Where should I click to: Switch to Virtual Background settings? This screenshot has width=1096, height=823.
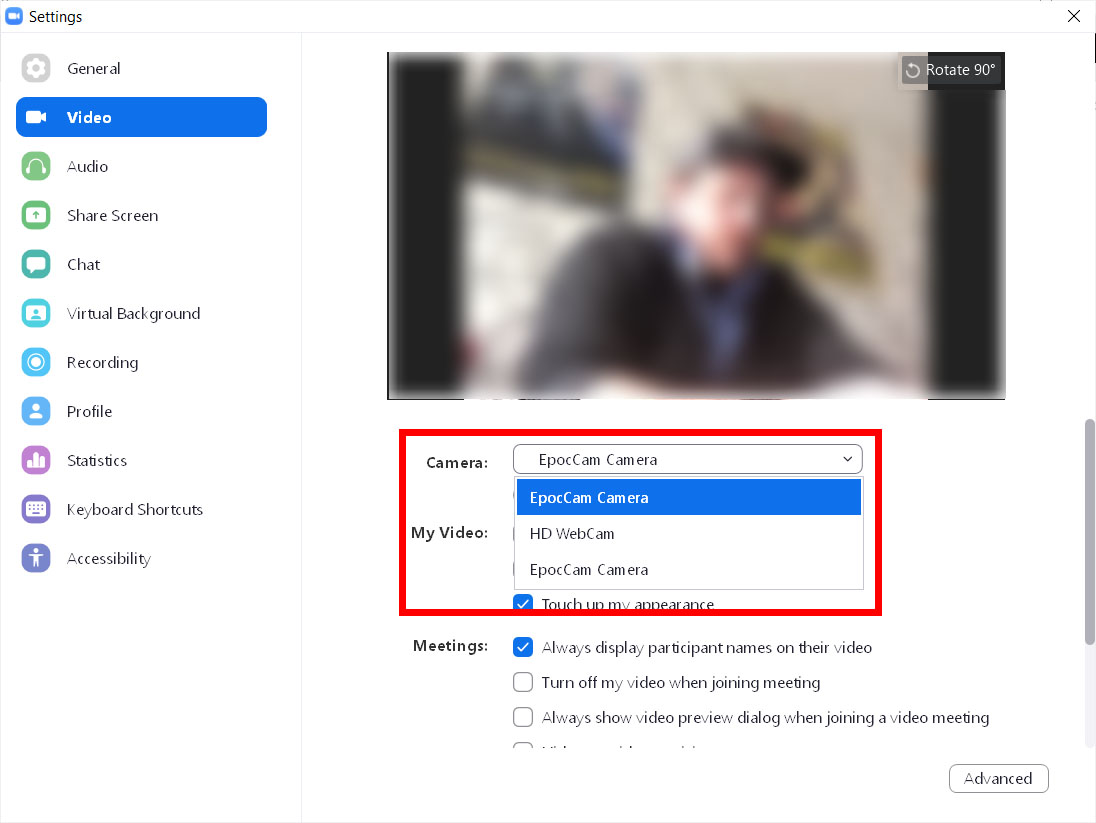pos(141,313)
